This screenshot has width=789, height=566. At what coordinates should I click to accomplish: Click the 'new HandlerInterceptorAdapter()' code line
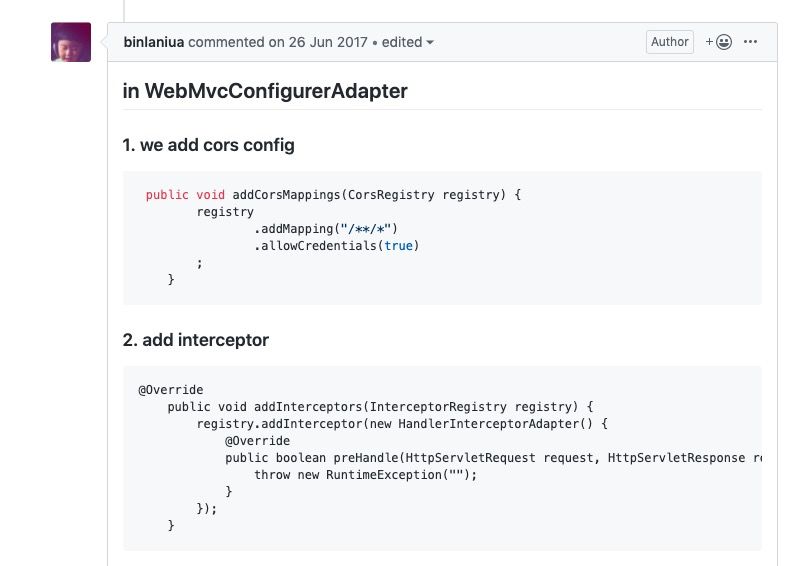[x=395, y=423]
